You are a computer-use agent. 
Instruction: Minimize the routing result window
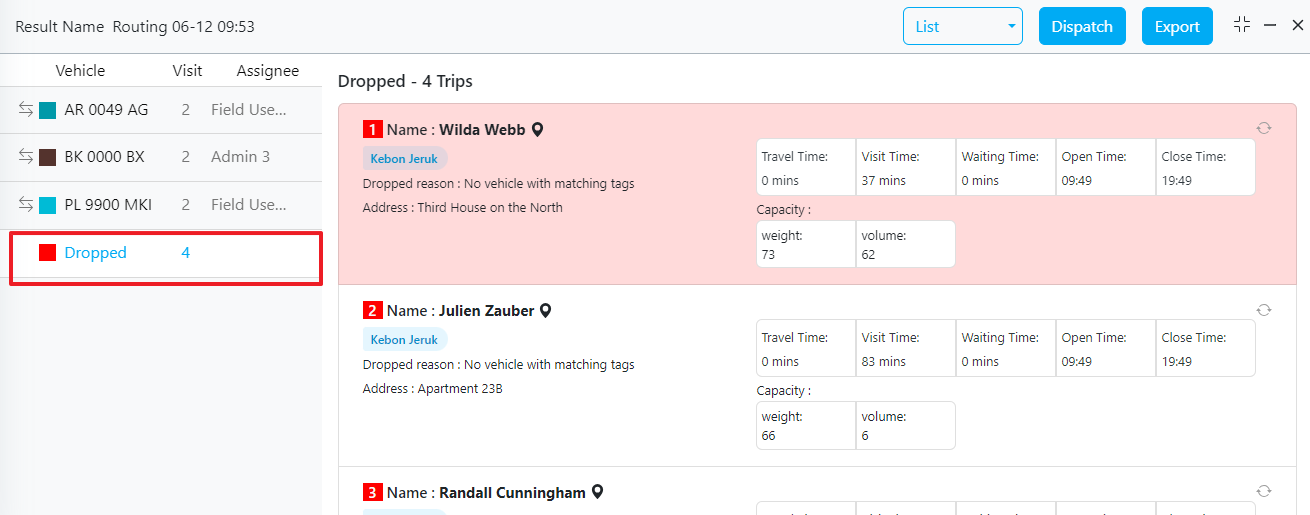coord(1270,25)
